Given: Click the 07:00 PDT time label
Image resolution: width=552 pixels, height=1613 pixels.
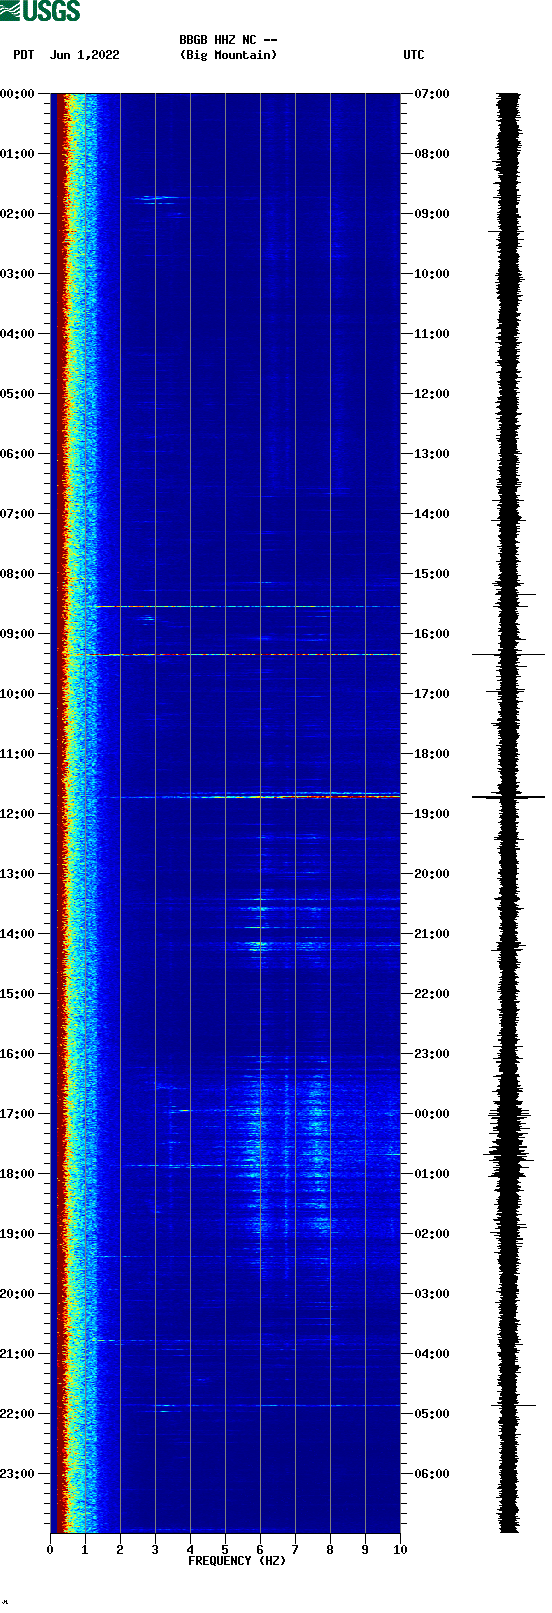Looking at the screenshot, I should (x=18, y=514).
